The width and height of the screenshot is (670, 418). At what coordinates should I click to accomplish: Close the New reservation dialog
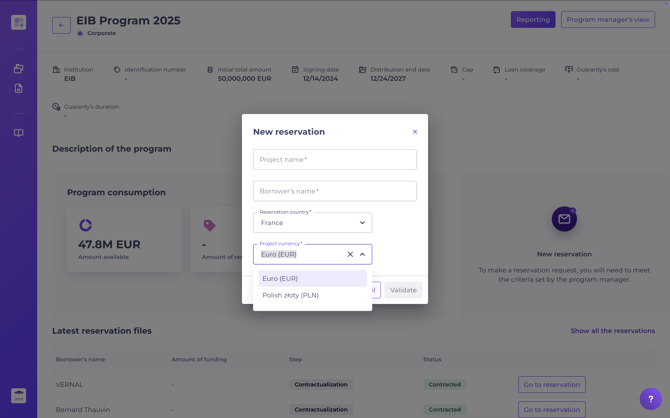(414, 132)
